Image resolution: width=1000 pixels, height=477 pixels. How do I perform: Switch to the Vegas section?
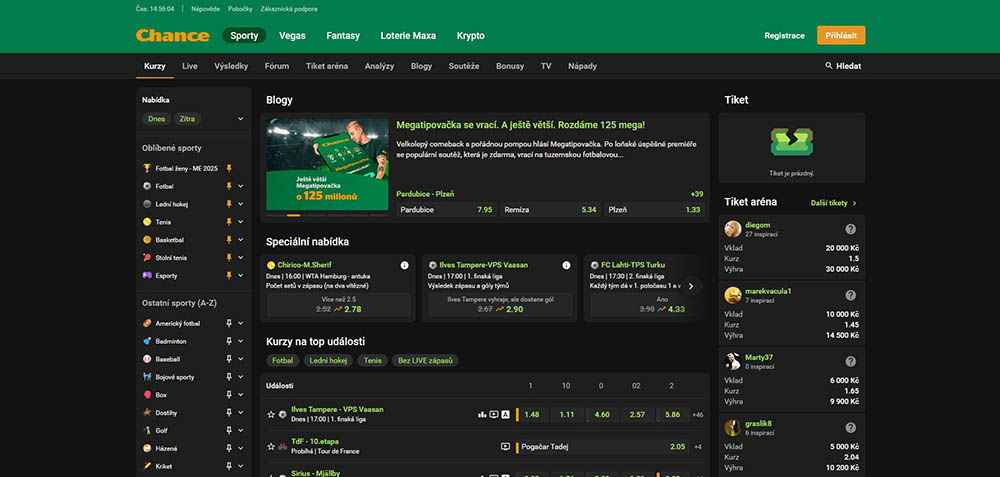click(292, 35)
